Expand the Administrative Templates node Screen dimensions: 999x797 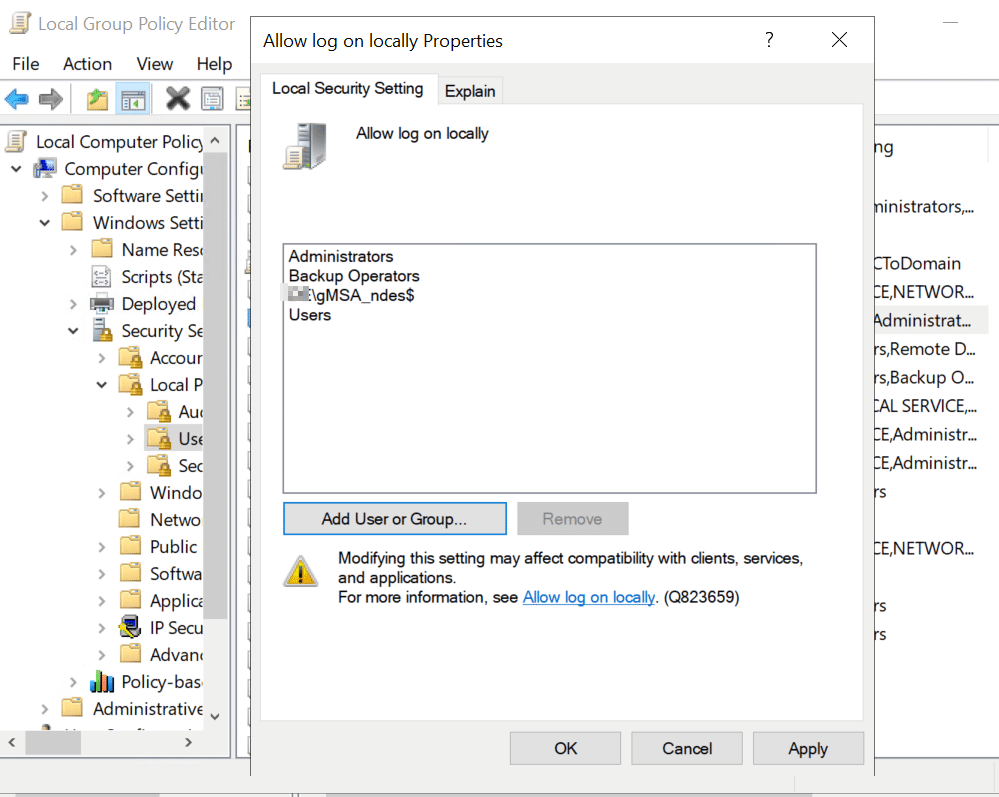45,707
